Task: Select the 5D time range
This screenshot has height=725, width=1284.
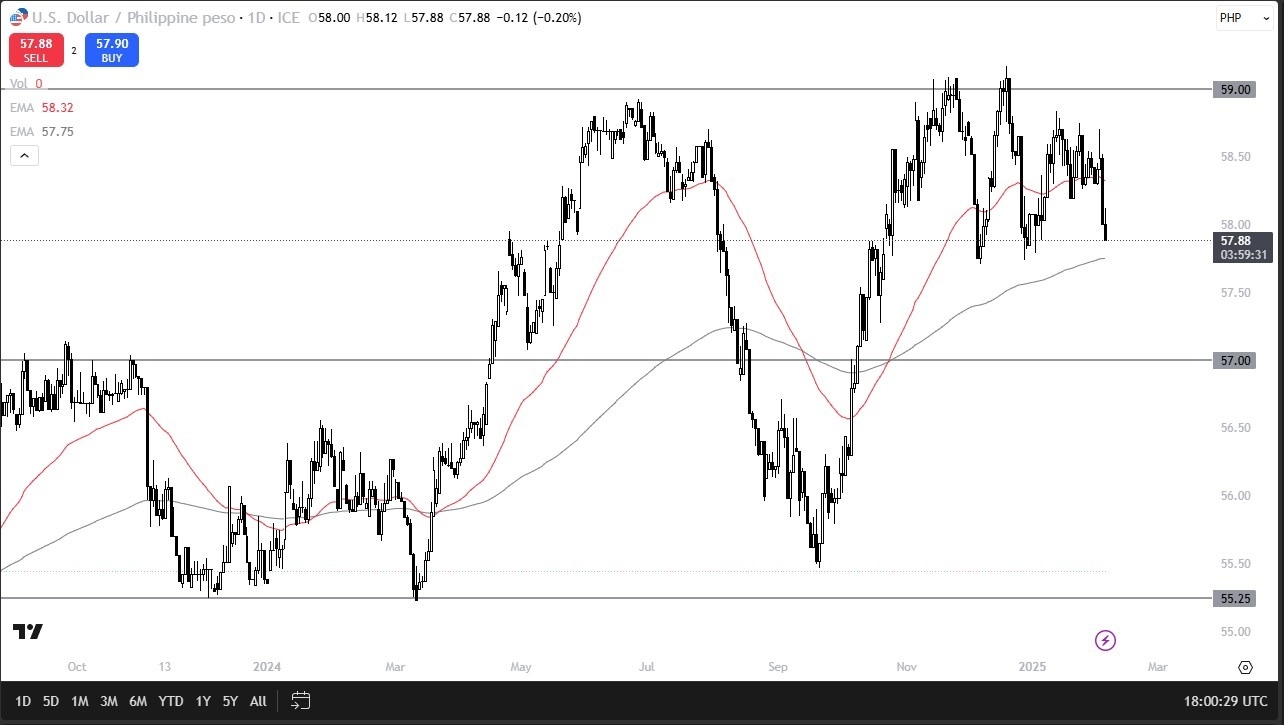Action: (x=51, y=701)
